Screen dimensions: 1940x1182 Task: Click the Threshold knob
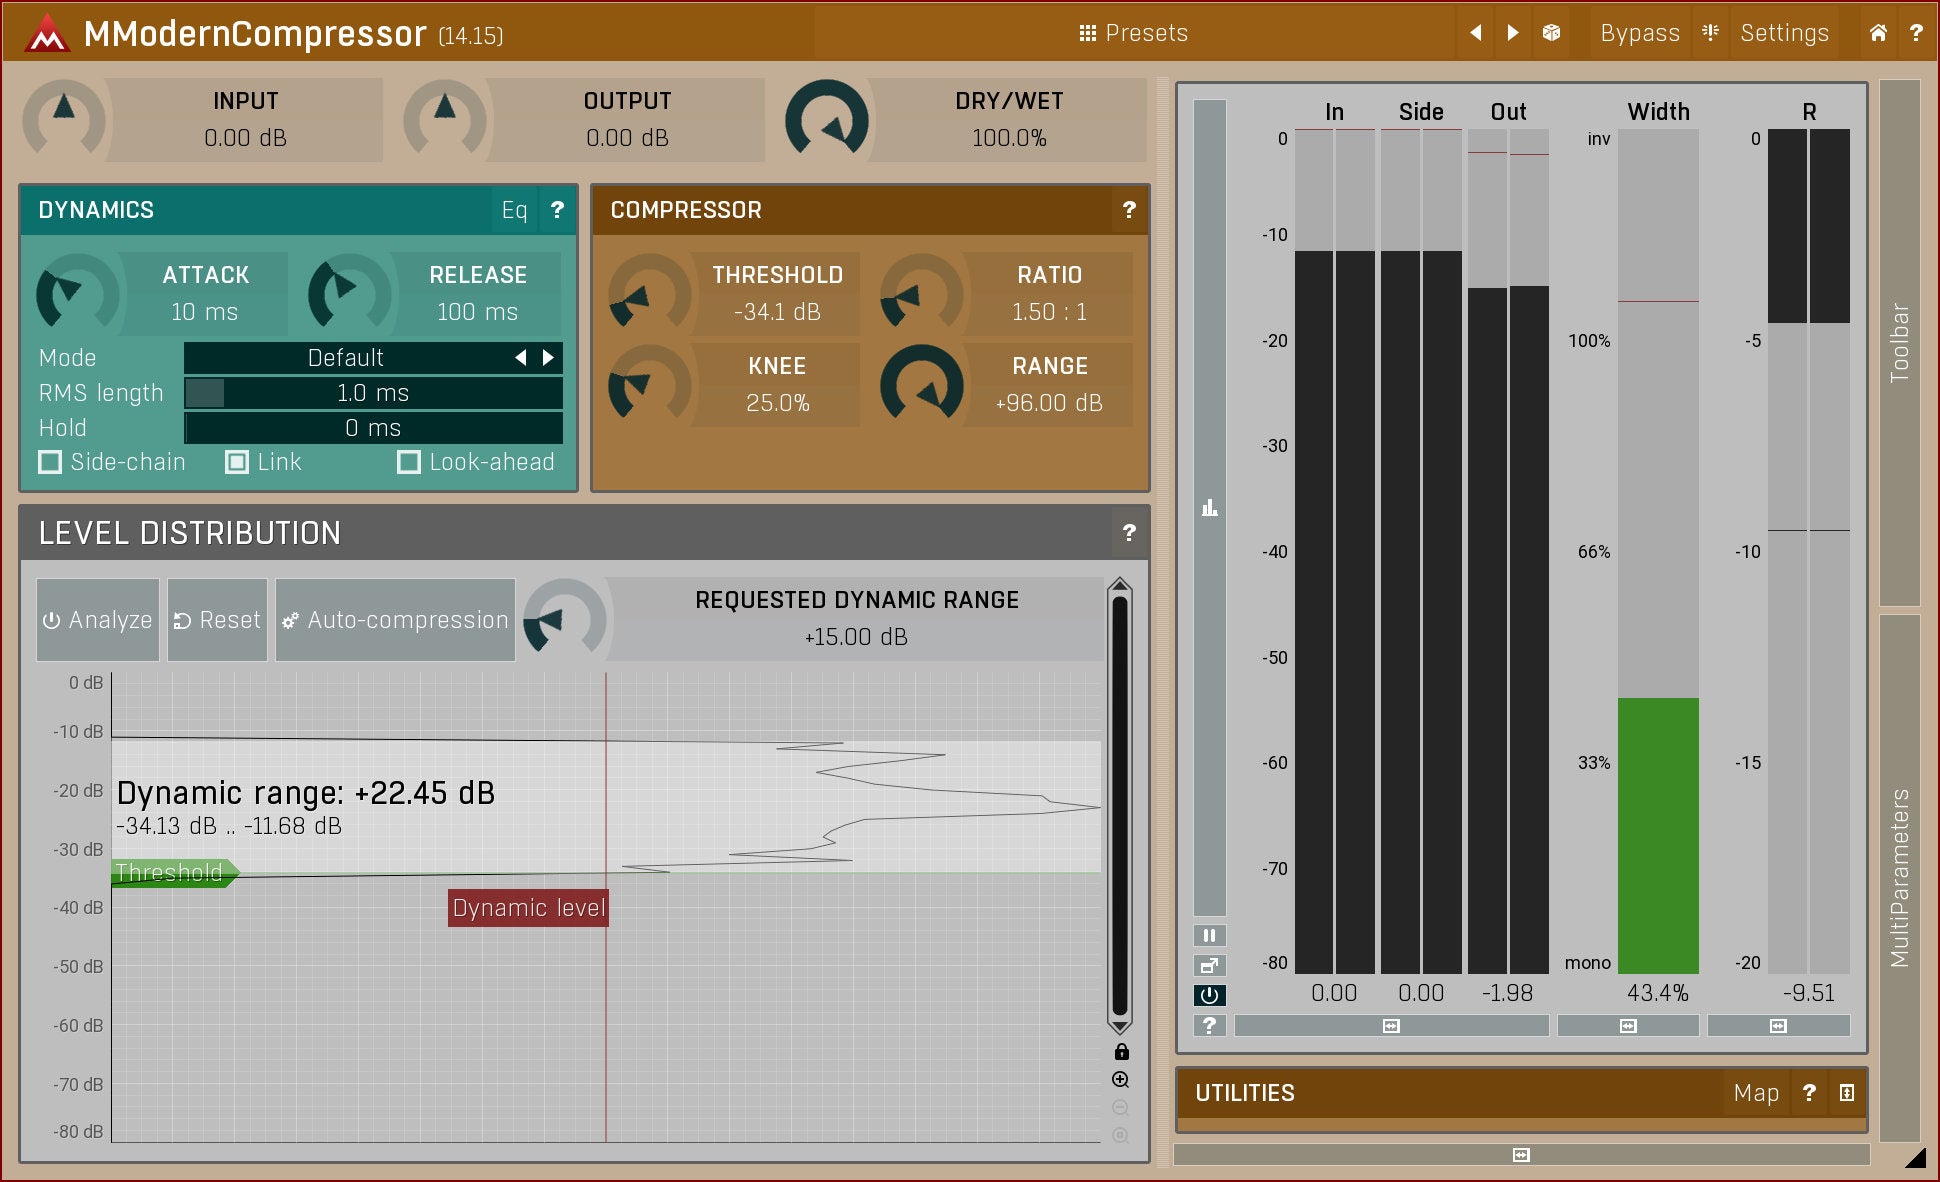(649, 295)
